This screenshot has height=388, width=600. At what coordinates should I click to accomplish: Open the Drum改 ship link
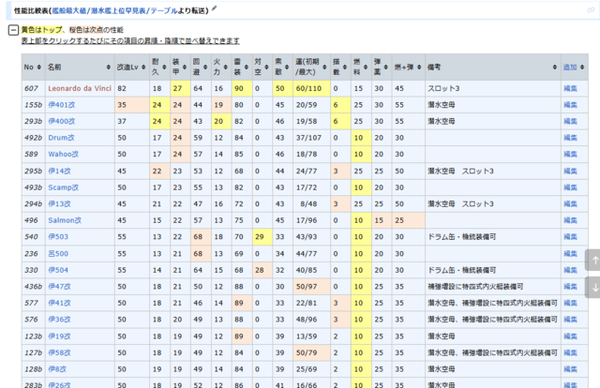[x=61, y=138]
